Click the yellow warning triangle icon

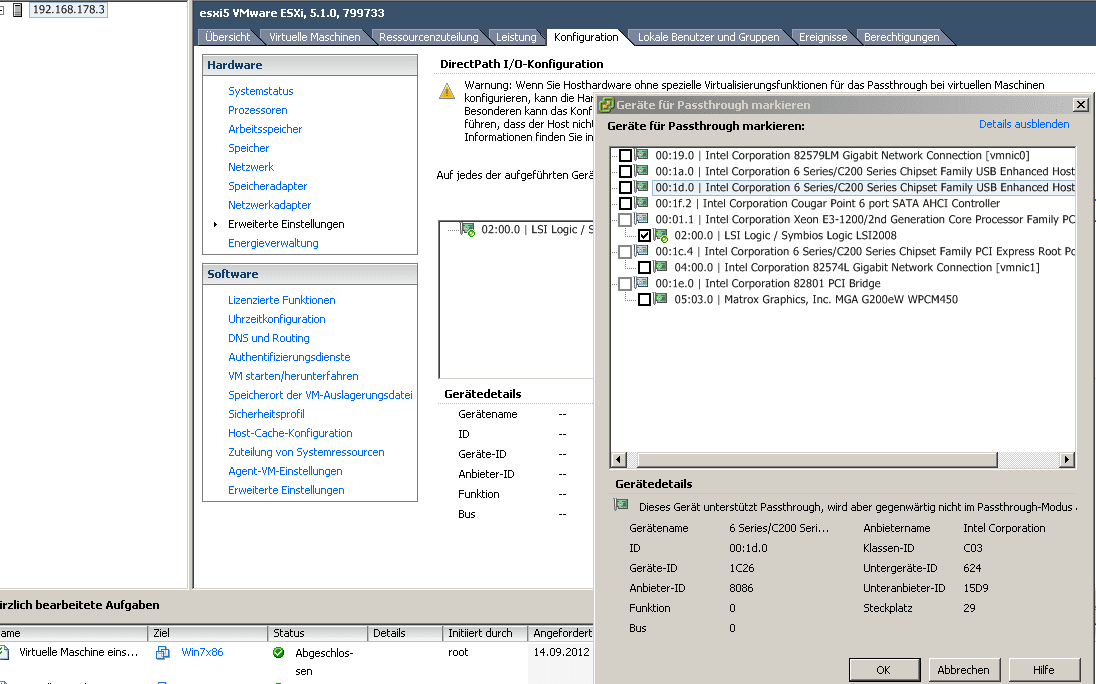tap(447, 91)
